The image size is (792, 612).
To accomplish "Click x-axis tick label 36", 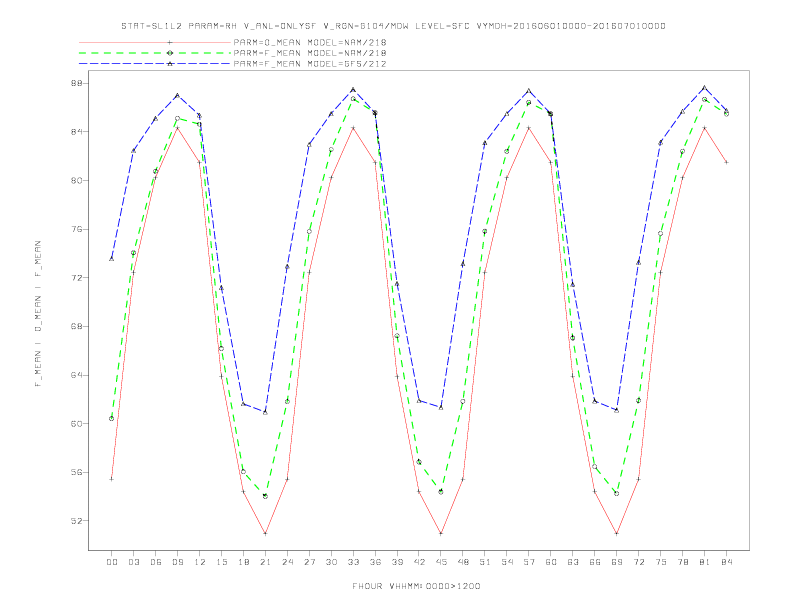I will pos(375,562).
